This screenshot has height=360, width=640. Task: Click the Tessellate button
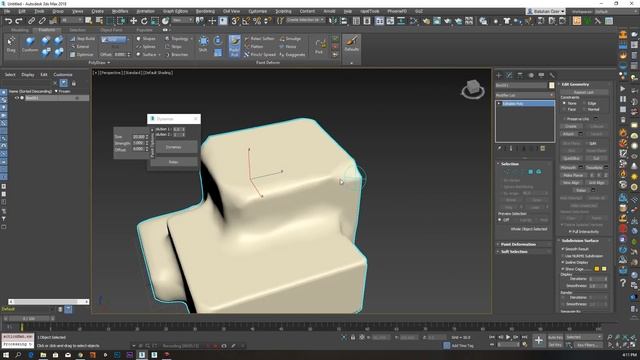(594, 167)
